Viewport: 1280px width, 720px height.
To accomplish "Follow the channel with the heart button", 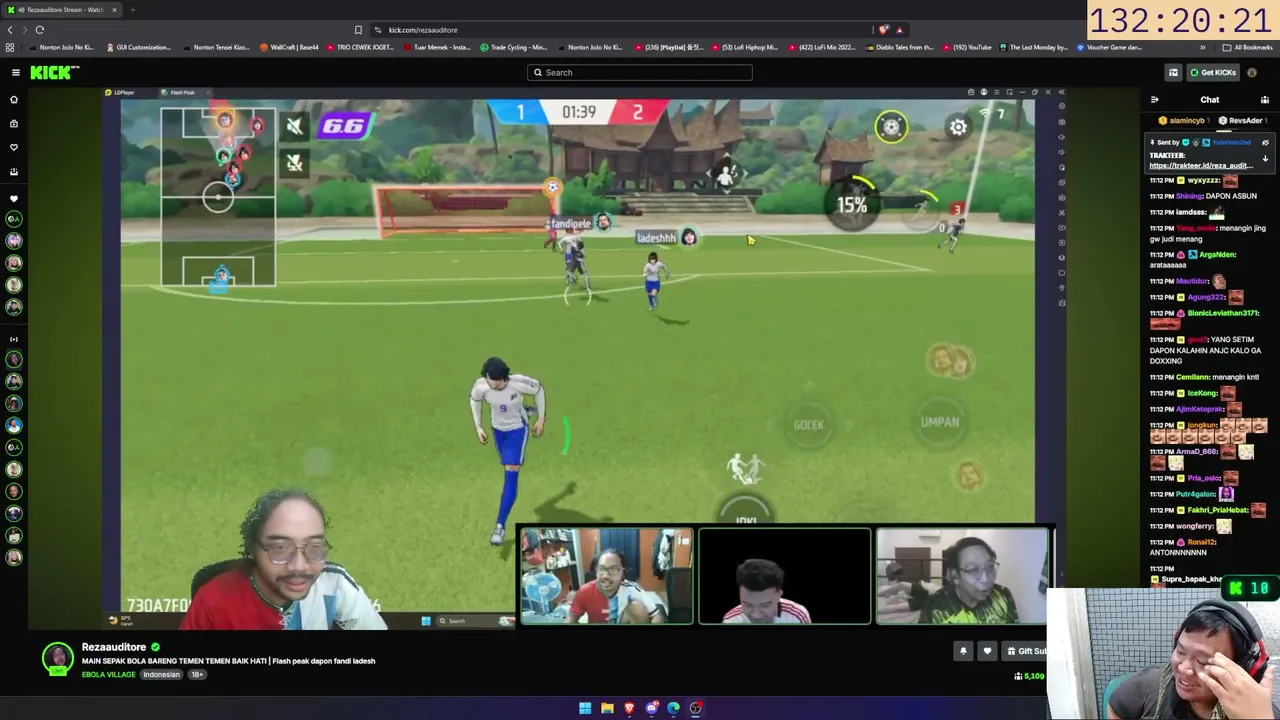I will 987,651.
